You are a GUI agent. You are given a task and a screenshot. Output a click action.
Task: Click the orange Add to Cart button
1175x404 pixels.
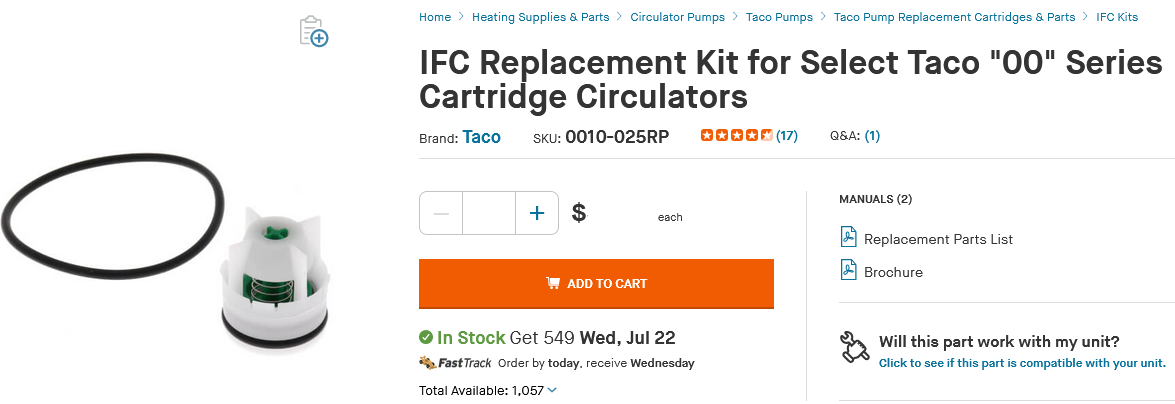point(596,283)
